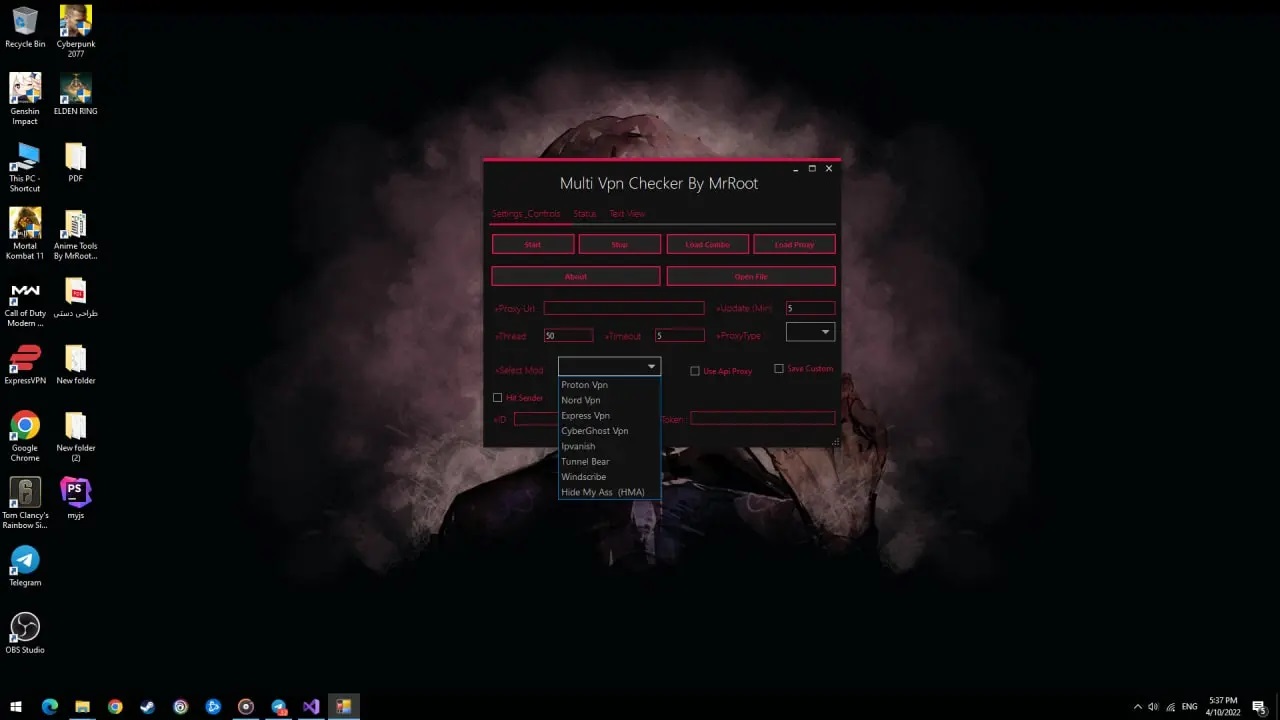
Task: Tick the Save Custom checkbox
Action: 779,369
